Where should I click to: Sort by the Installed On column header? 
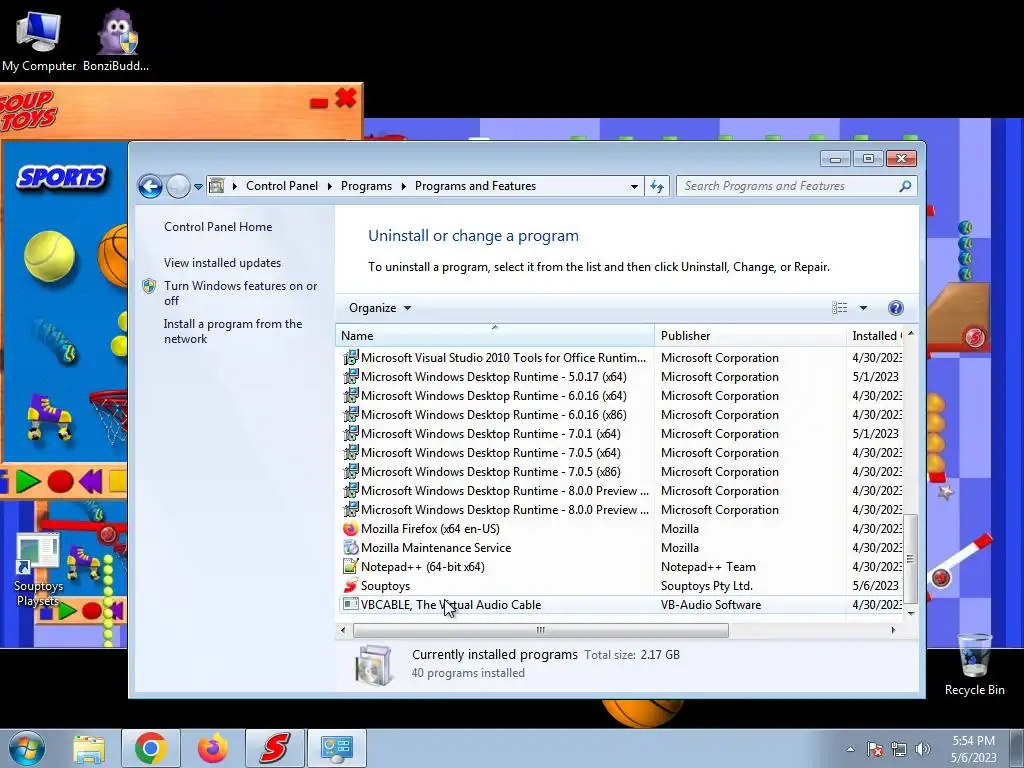(875, 336)
